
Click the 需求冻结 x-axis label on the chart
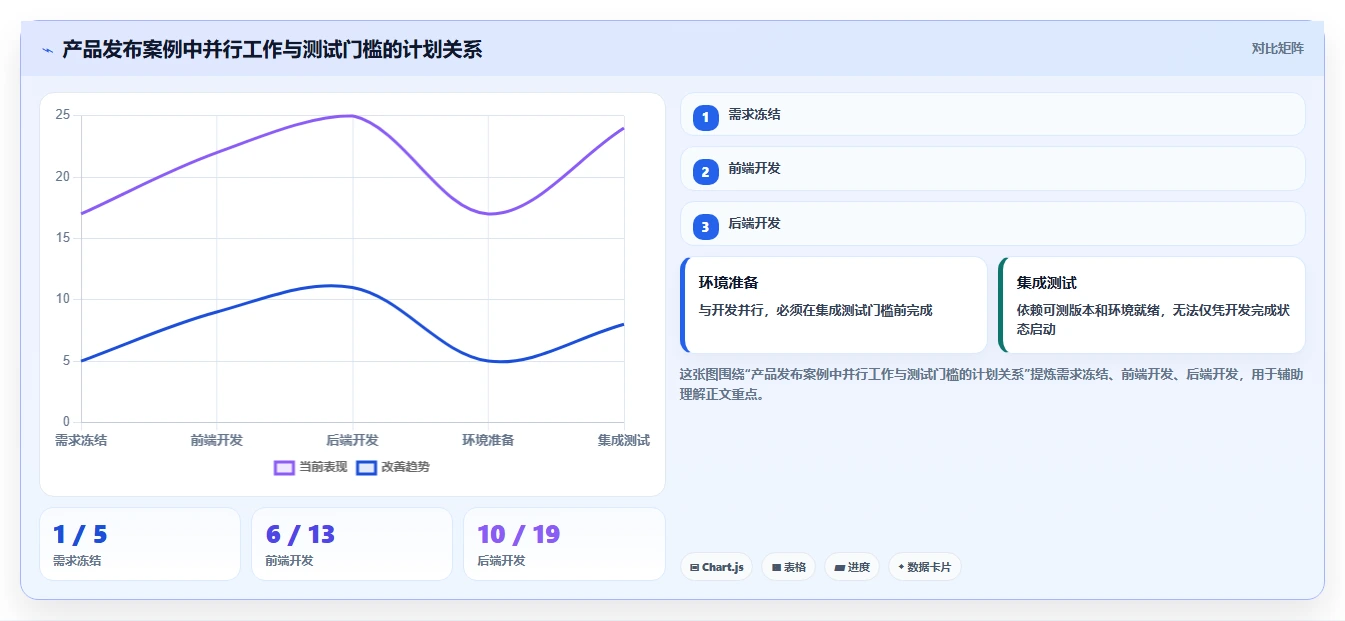(81, 440)
